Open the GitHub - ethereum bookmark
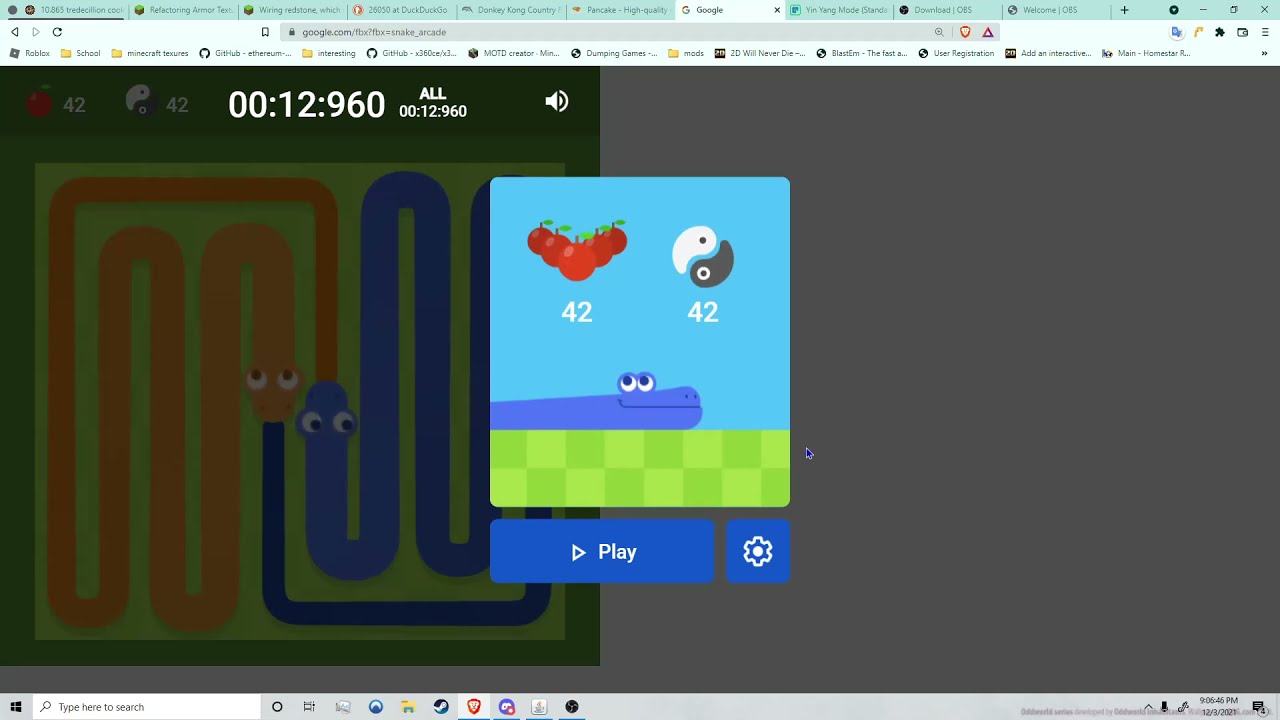The height and width of the screenshot is (720, 1280). [246, 53]
